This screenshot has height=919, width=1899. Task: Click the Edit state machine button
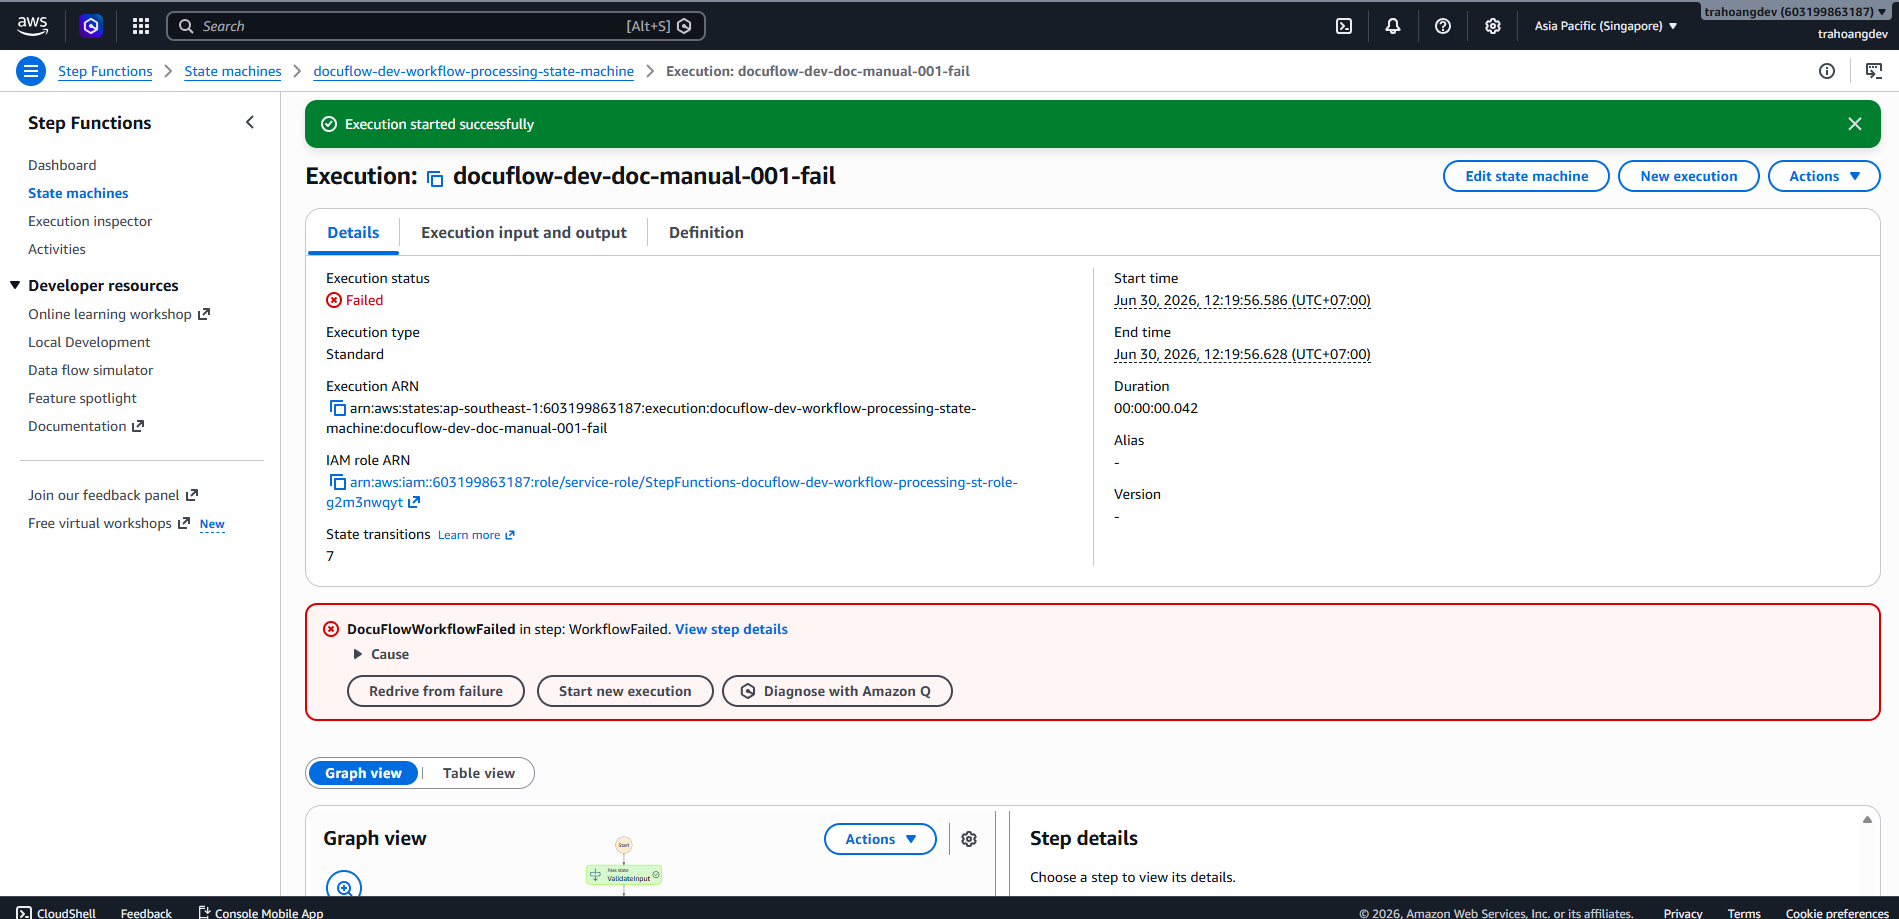click(x=1526, y=176)
